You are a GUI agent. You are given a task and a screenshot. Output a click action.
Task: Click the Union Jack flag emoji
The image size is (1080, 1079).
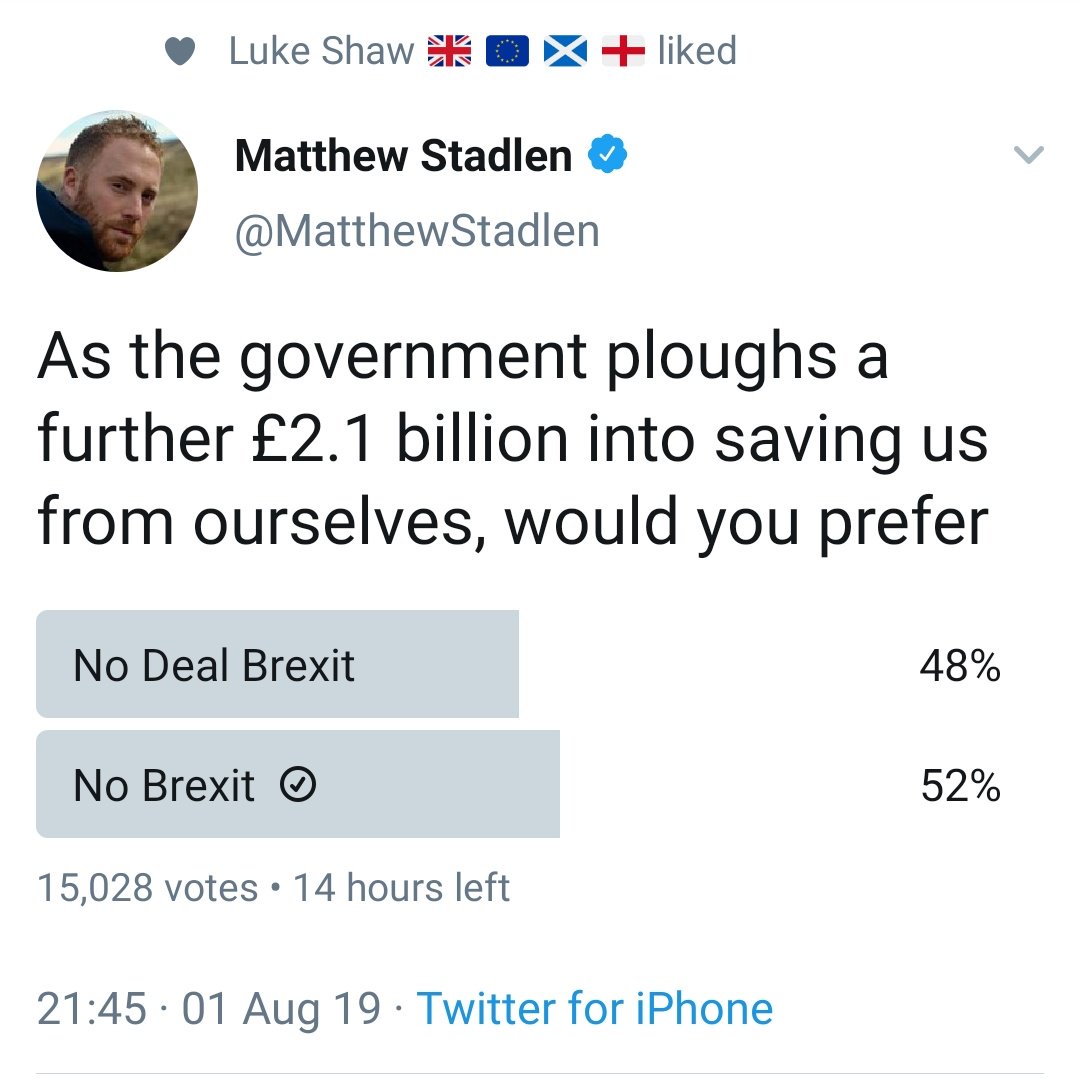pos(449,51)
